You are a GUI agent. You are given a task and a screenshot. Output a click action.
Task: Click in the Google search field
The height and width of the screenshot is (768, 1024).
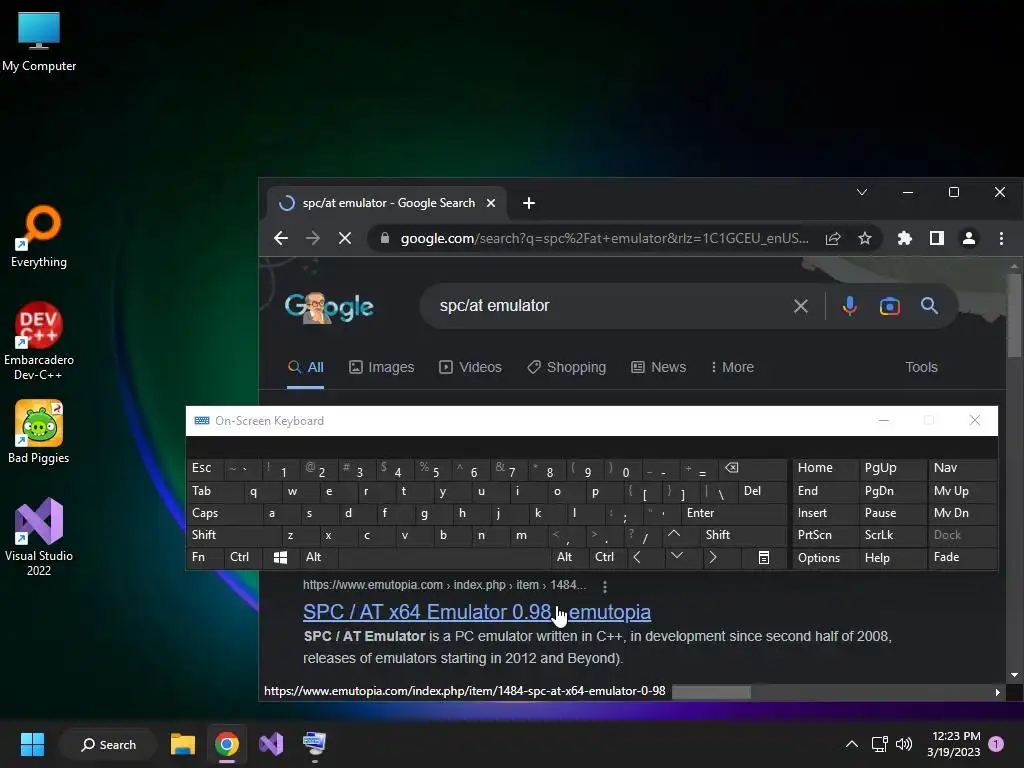click(607, 306)
